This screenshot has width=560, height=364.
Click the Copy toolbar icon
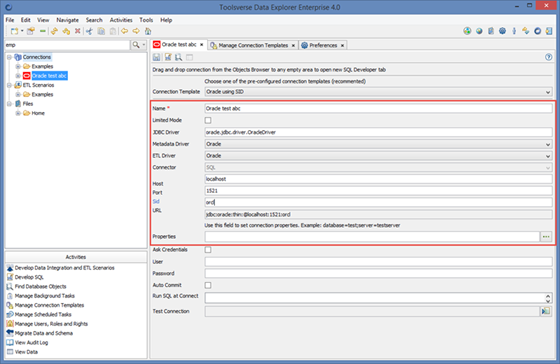pyautogui.click(x=101, y=31)
